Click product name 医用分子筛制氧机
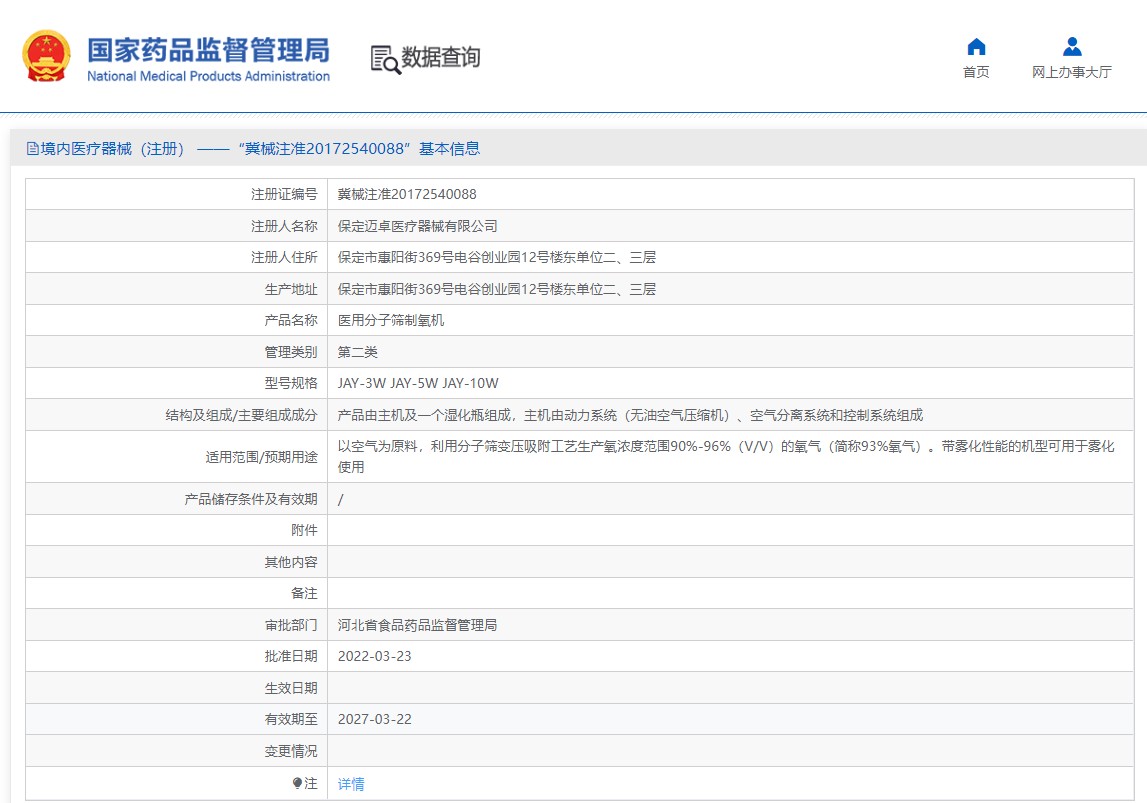 pyautogui.click(x=391, y=320)
